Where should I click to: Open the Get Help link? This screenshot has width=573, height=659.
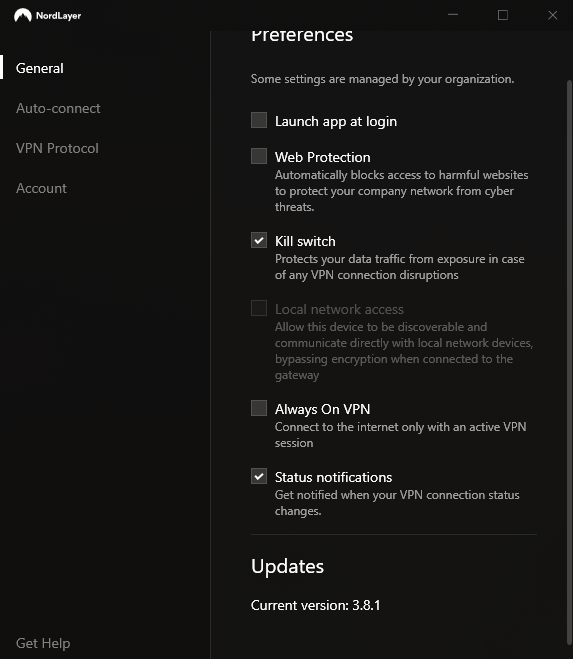(43, 643)
